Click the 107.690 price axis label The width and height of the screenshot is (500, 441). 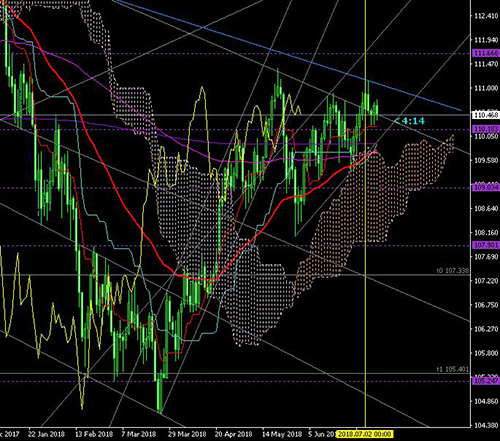486,257
